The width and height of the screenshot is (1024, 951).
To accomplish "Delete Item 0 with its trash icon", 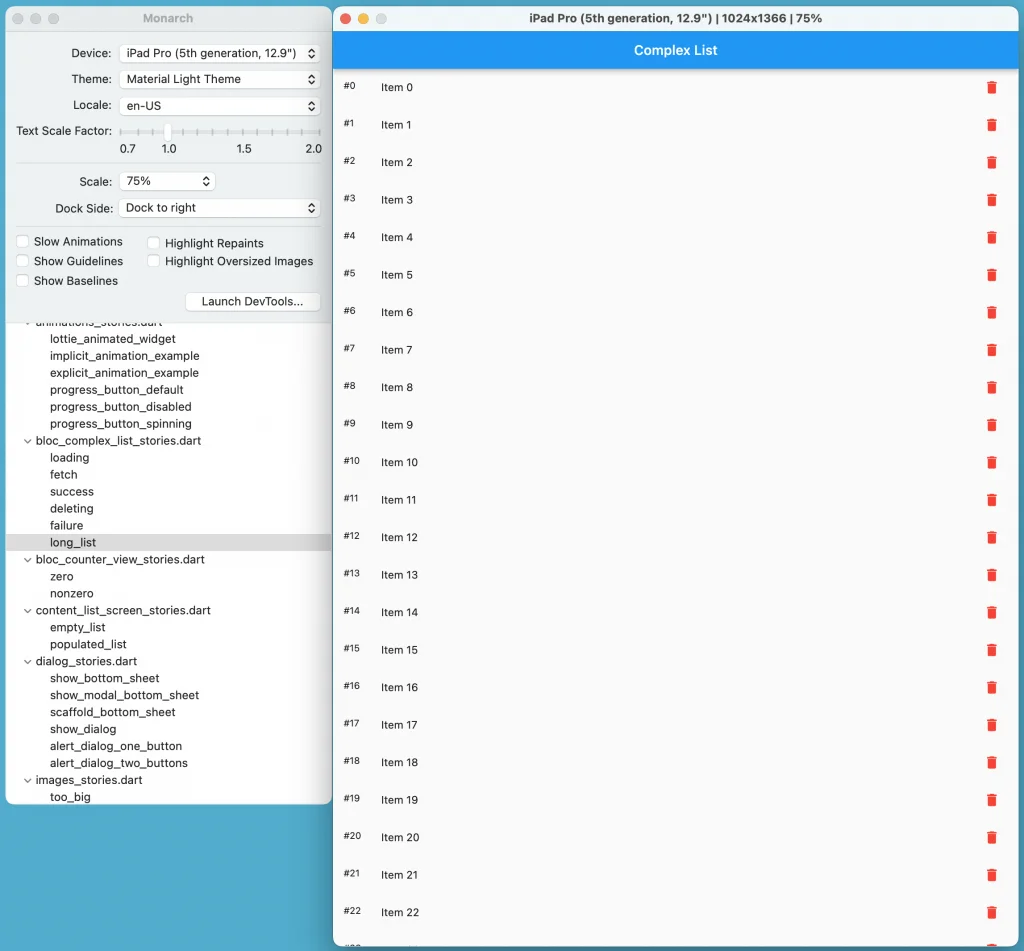I will 991,88.
